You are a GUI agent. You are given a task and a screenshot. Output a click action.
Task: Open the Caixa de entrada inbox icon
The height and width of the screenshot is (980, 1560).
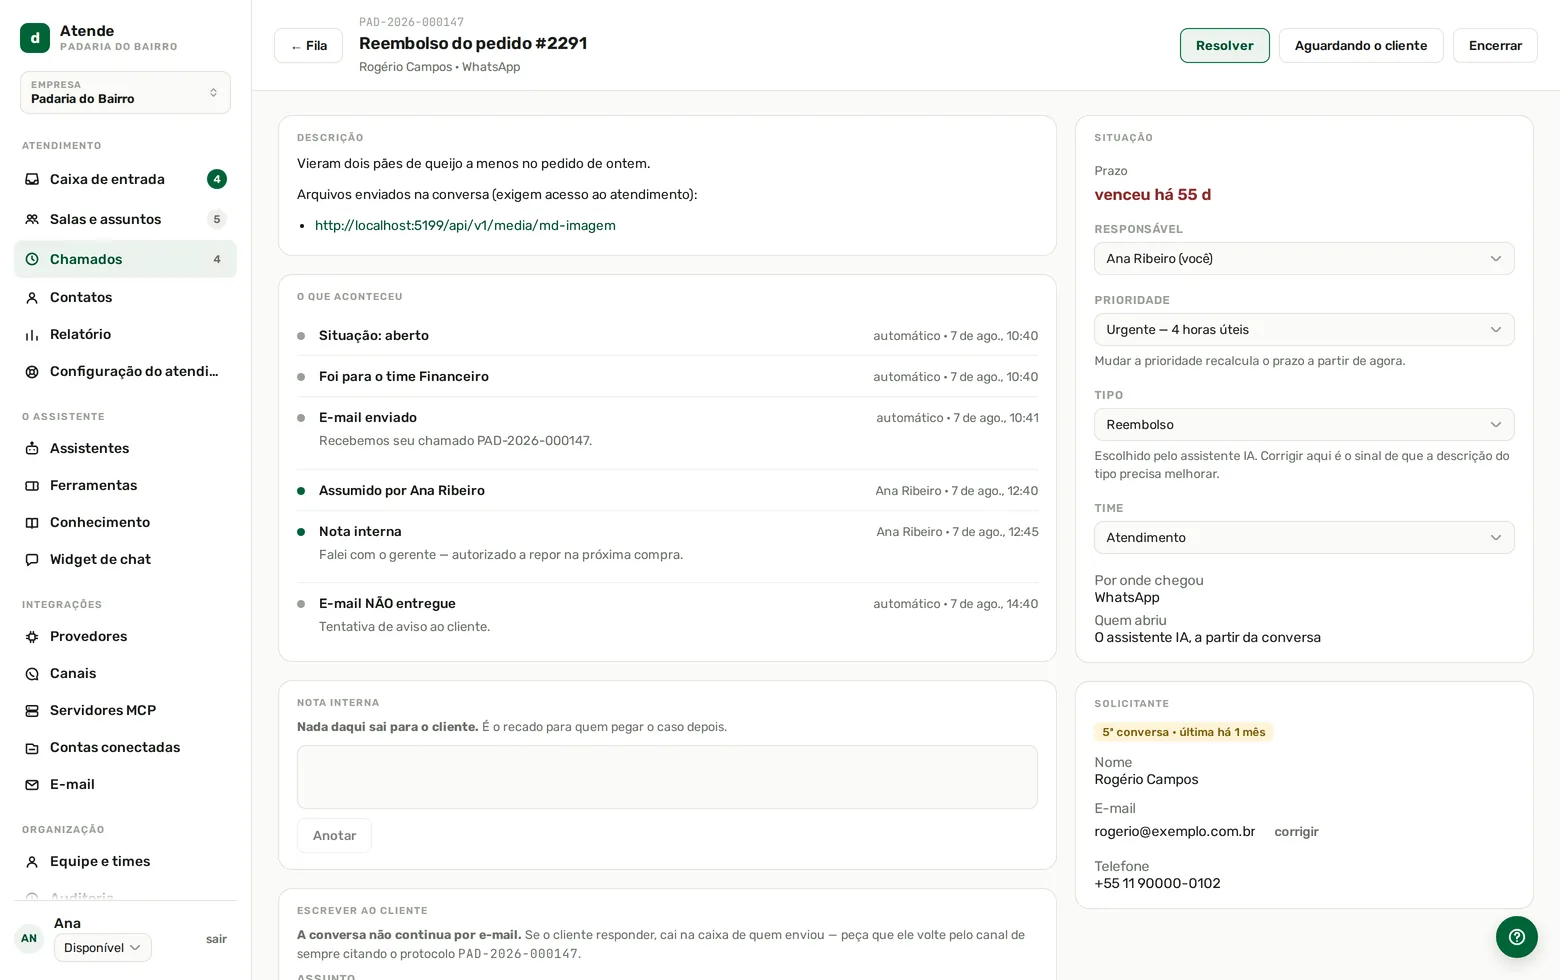pos(32,179)
